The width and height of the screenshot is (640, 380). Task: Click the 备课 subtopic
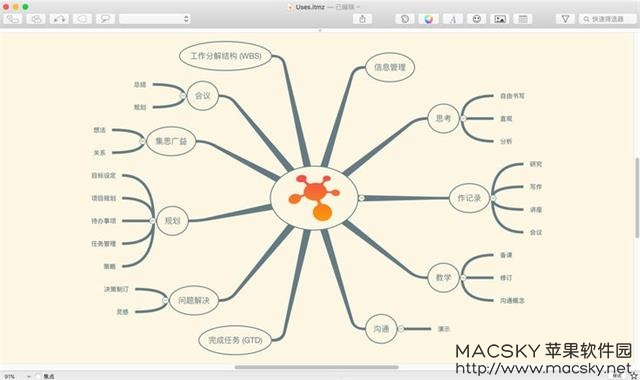click(506, 255)
